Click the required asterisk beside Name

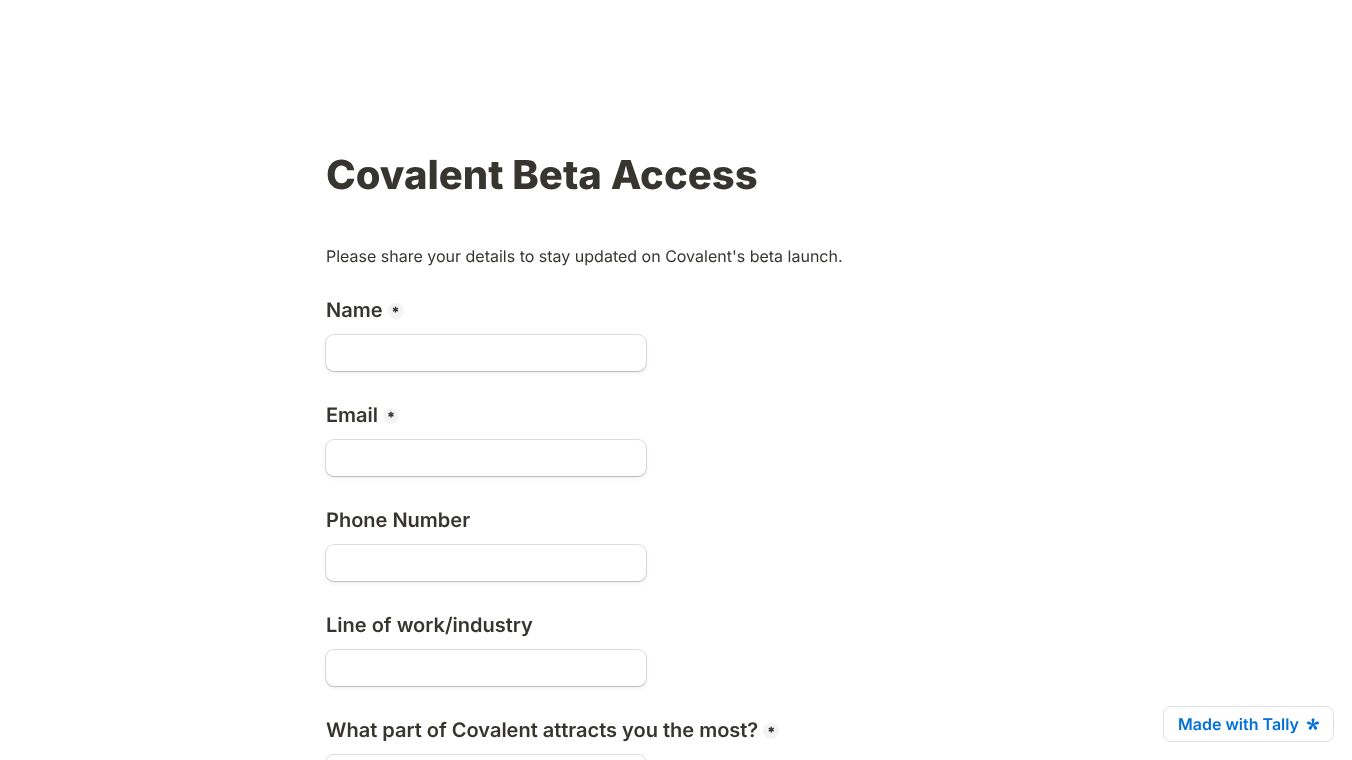pyautogui.click(x=395, y=311)
